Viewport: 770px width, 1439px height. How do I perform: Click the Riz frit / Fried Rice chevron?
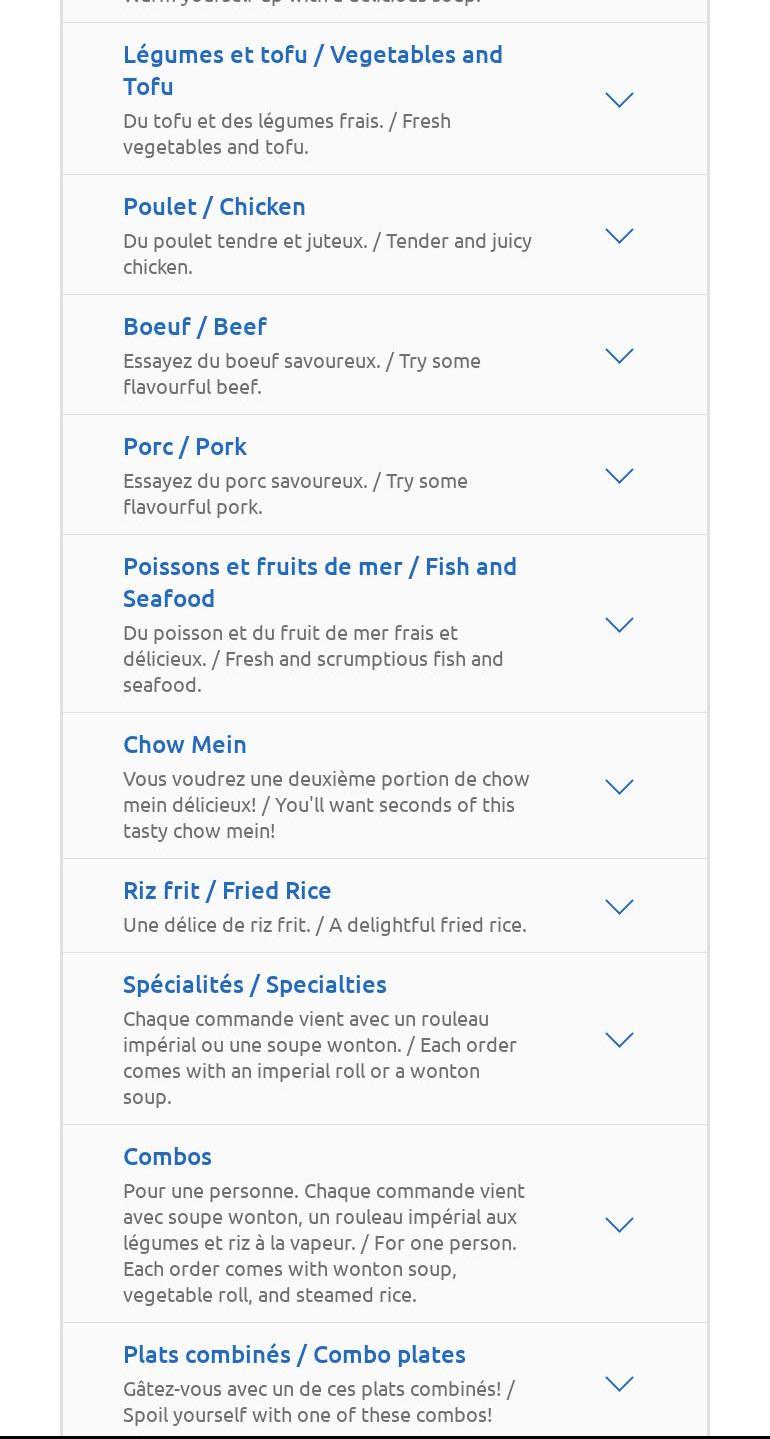(620, 907)
